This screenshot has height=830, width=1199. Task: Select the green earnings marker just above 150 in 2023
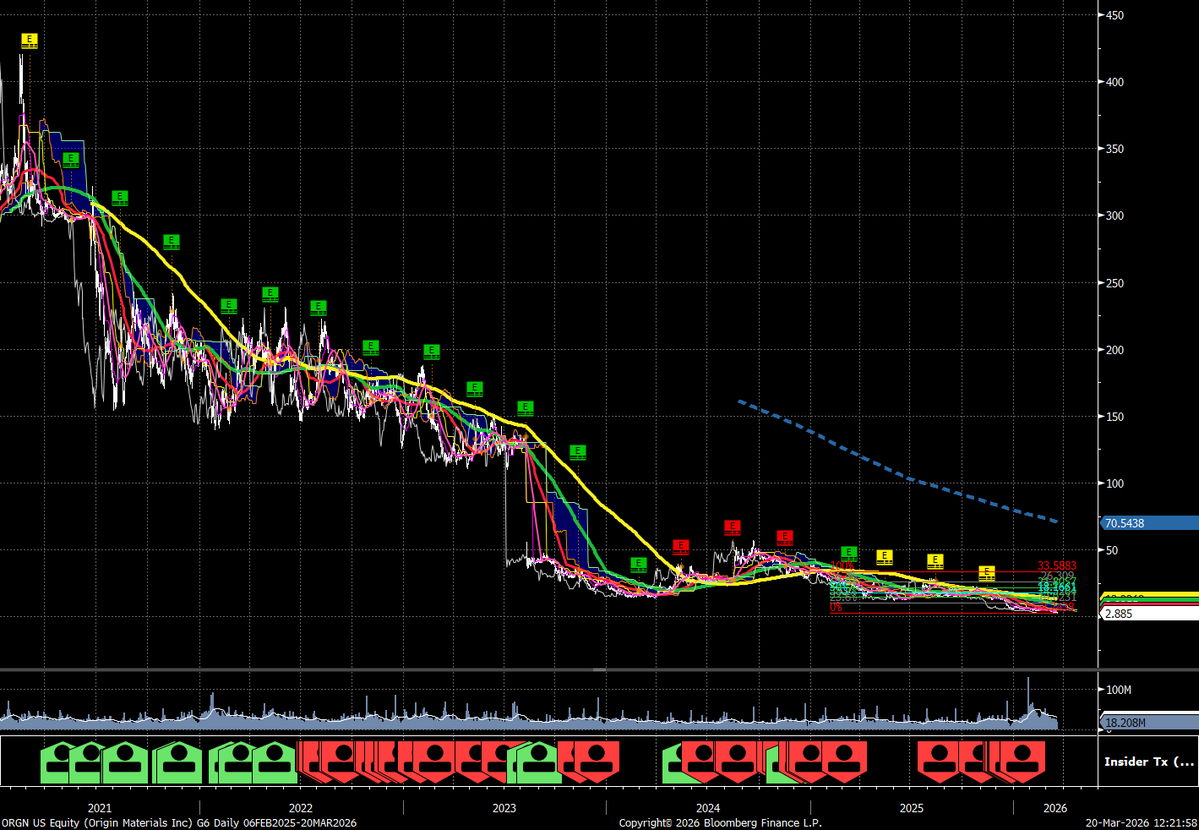[x=525, y=408]
